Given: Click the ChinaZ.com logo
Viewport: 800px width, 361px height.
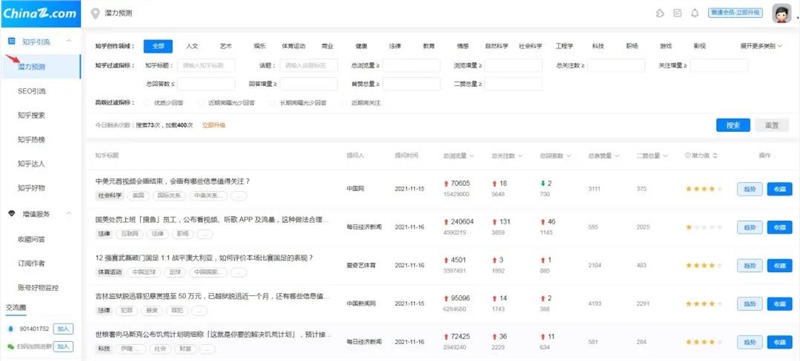Looking at the screenshot, I should pos(40,13).
